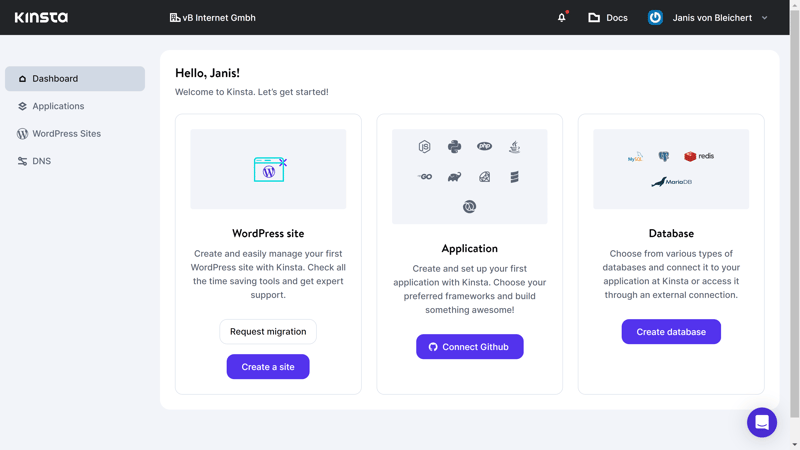Expand the user account dropdown chevron
800x450 pixels.
pyautogui.click(x=764, y=18)
